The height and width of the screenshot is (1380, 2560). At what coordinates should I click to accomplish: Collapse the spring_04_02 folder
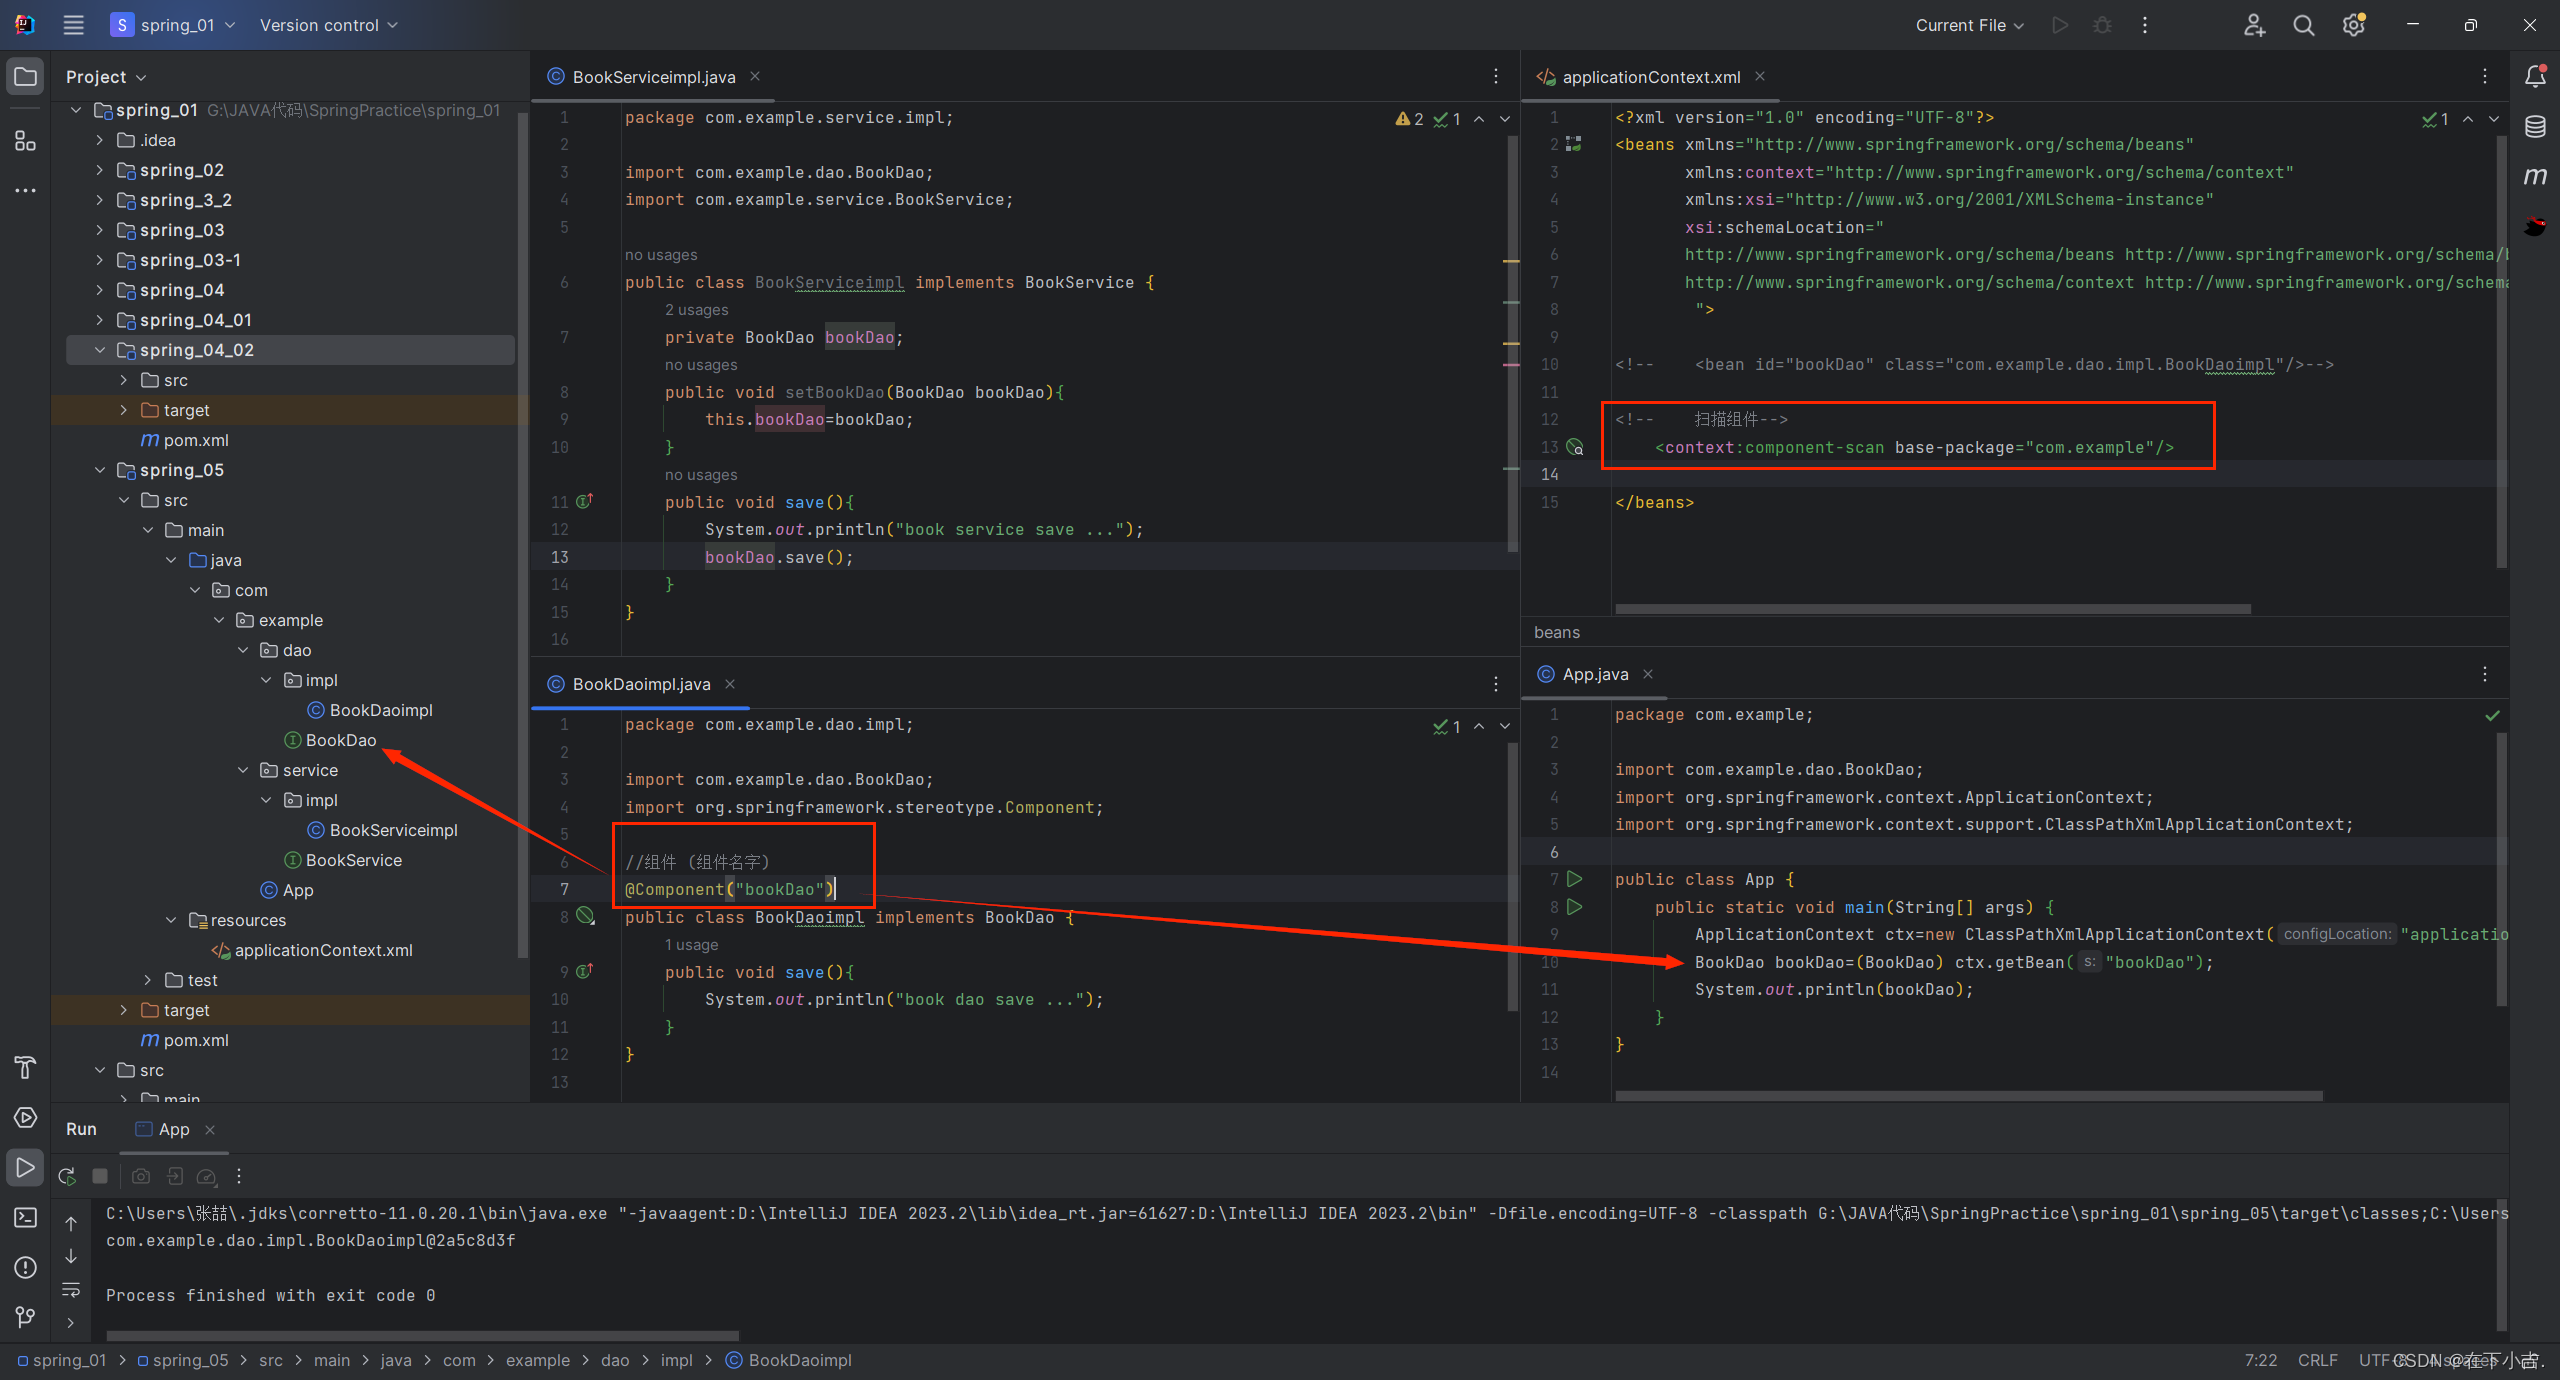coord(100,350)
